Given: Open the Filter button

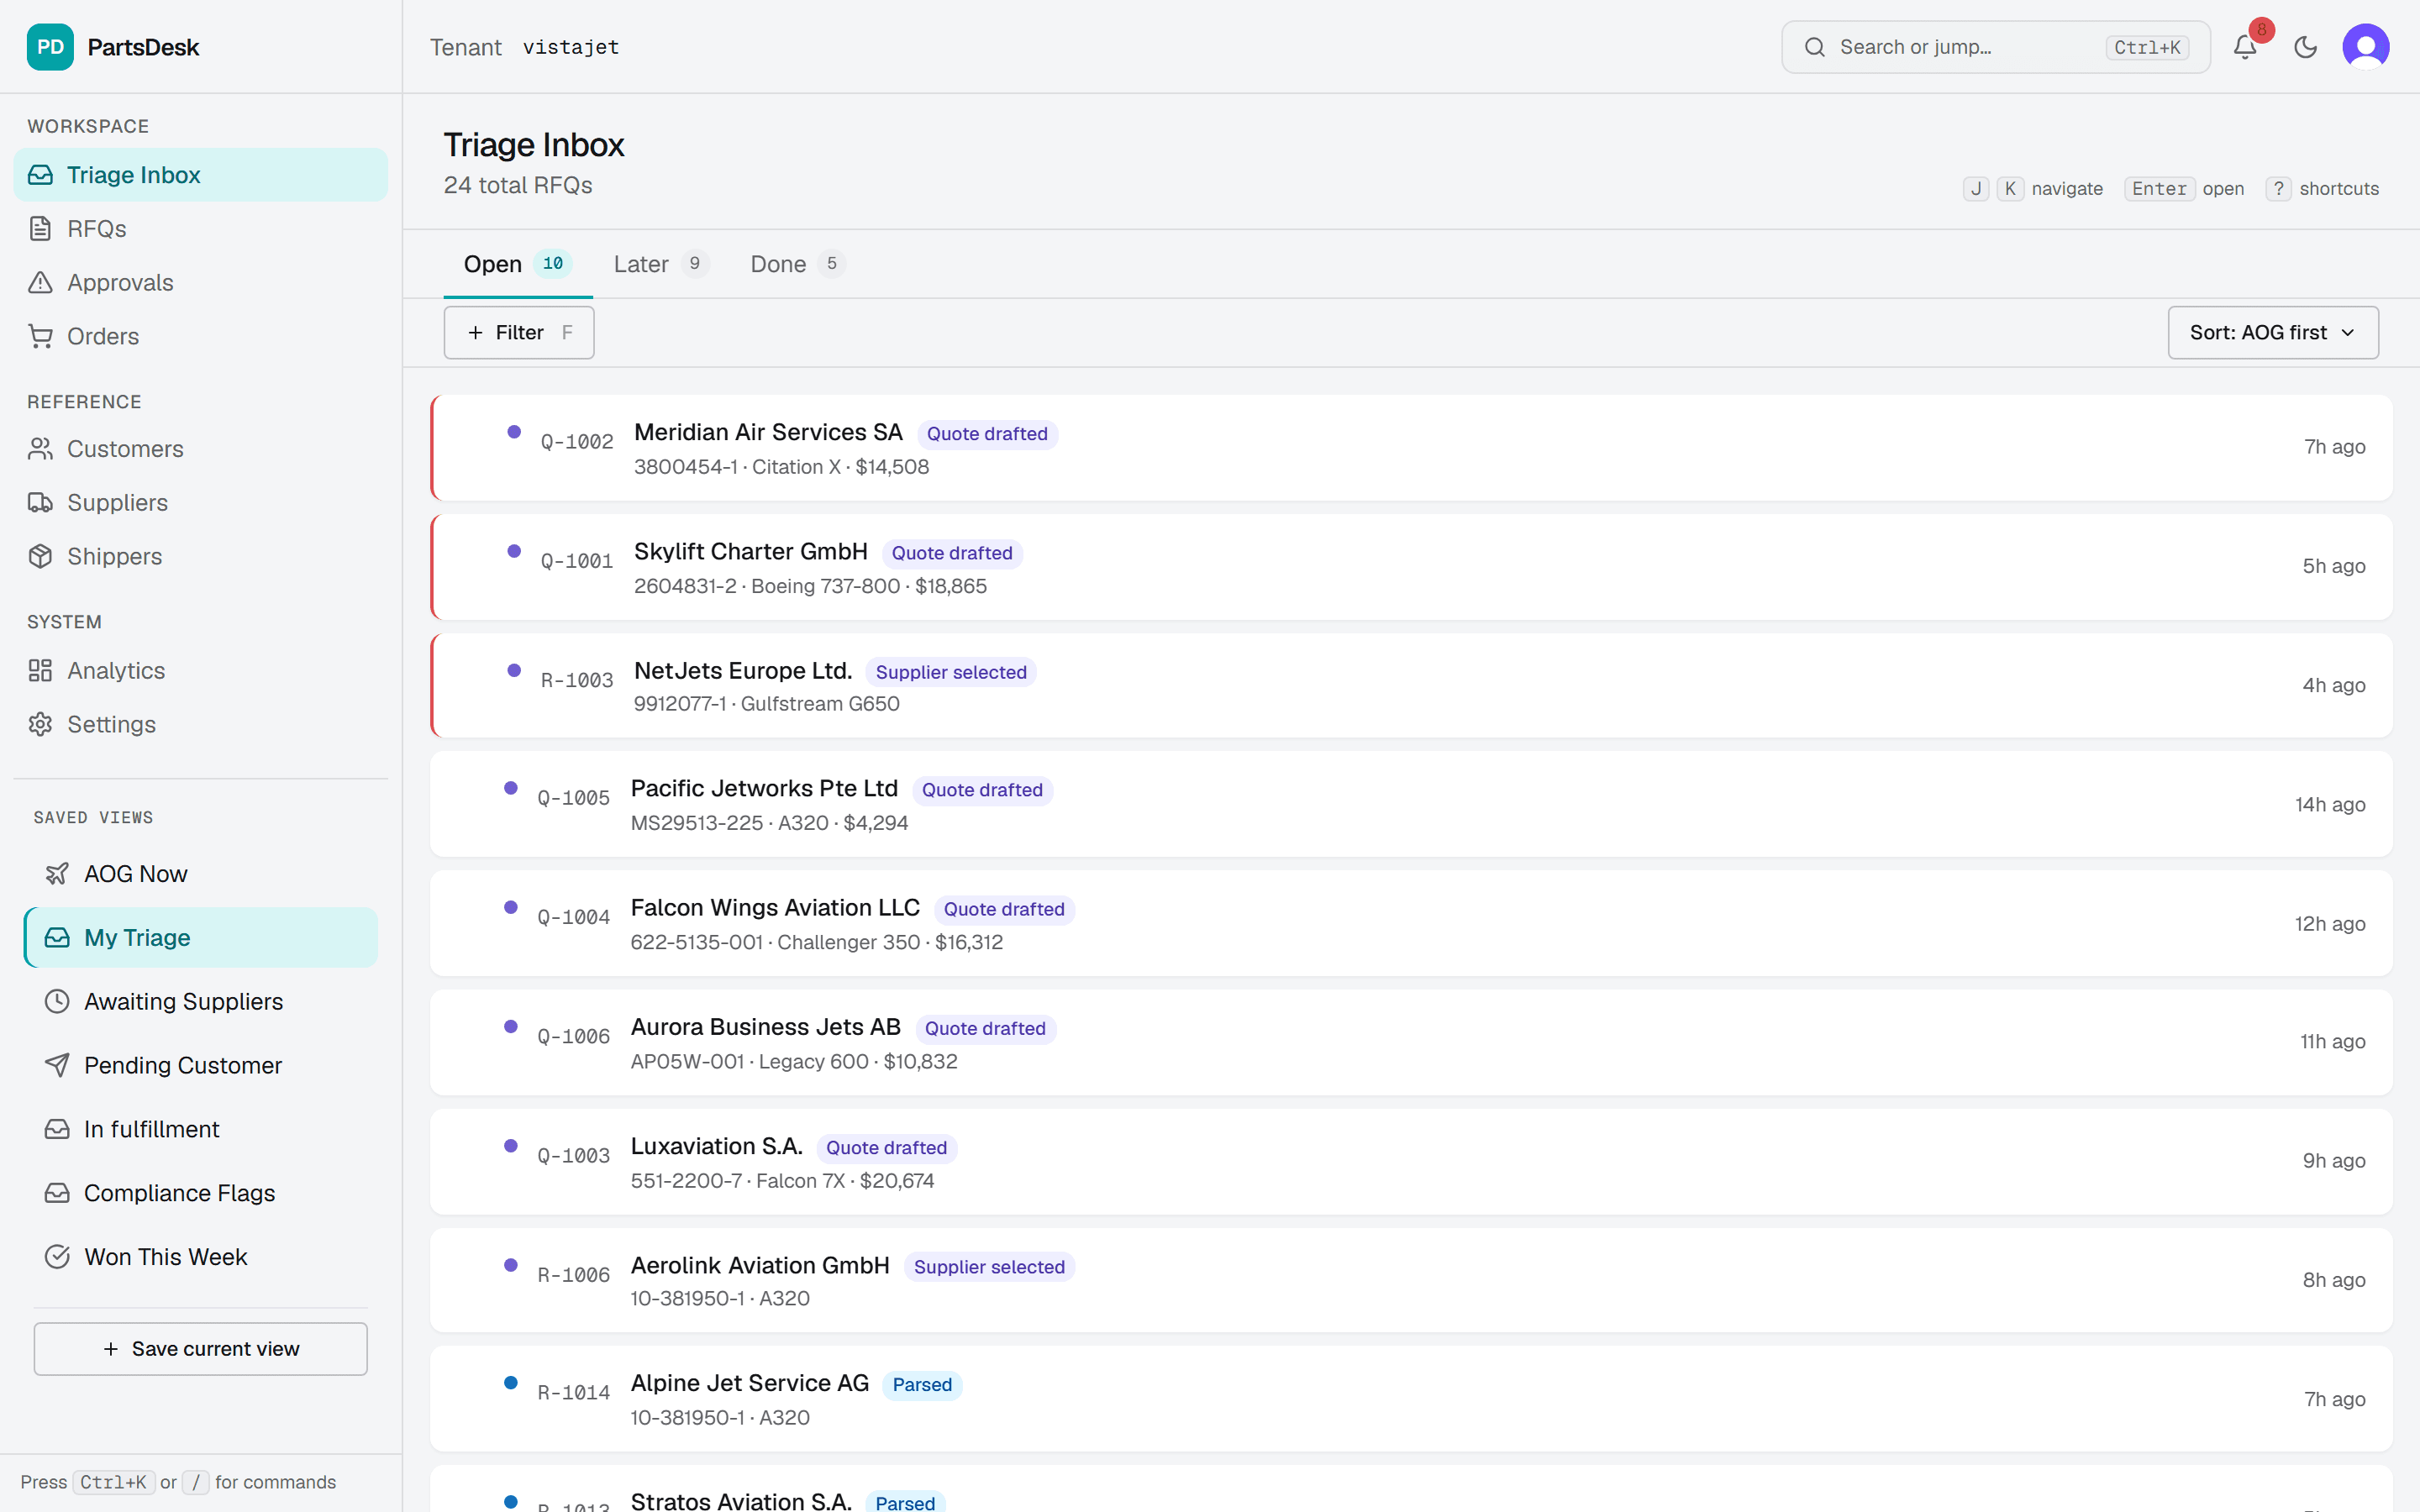Looking at the screenshot, I should pyautogui.click(x=519, y=333).
